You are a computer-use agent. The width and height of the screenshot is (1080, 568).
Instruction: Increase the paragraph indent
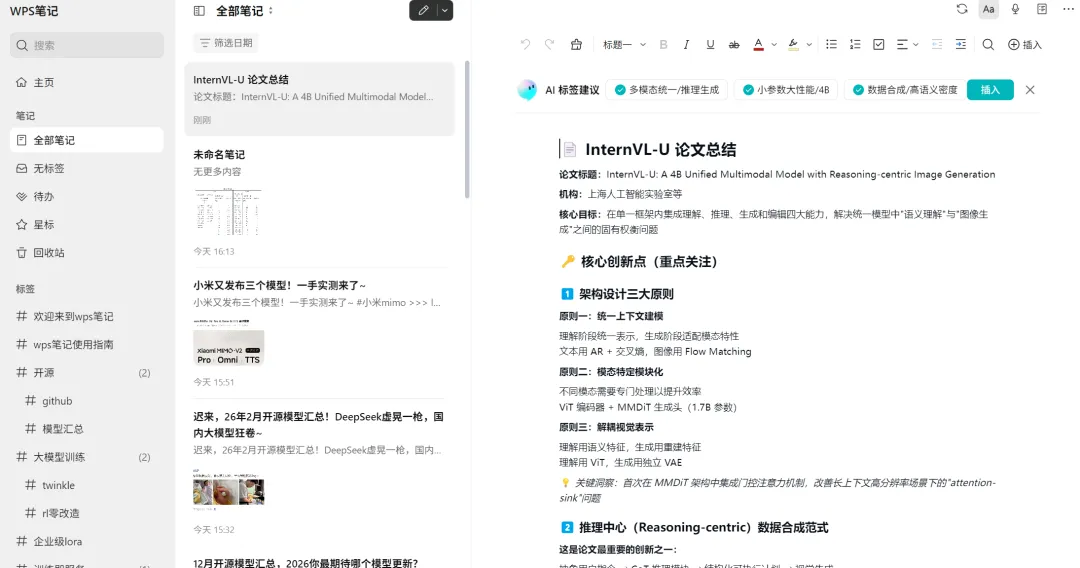coord(961,45)
